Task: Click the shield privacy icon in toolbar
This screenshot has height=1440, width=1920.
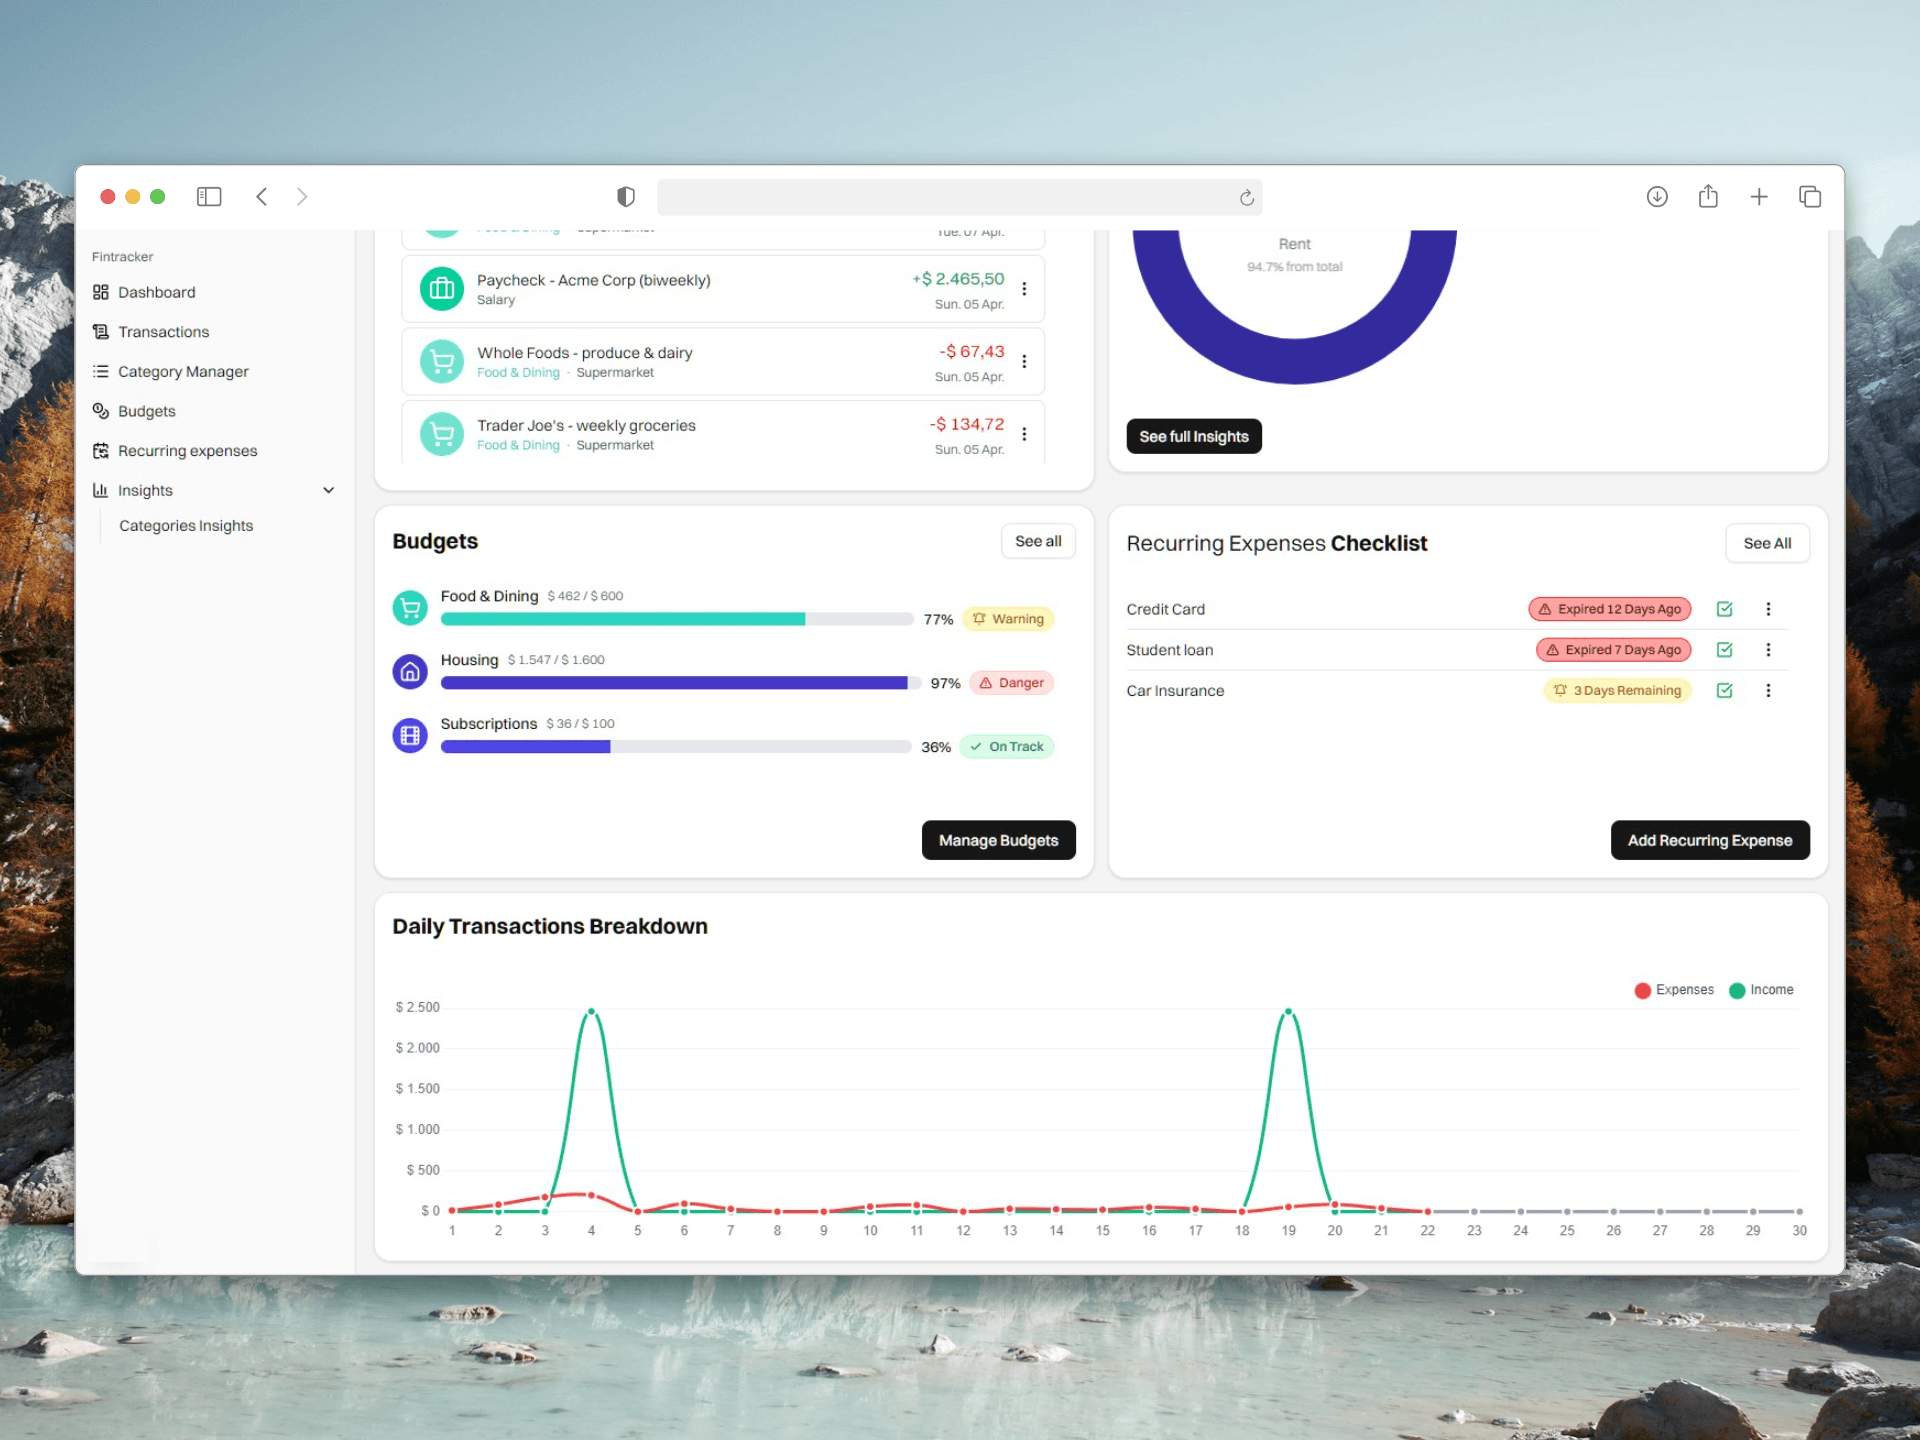Action: click(x=626, y=197)
